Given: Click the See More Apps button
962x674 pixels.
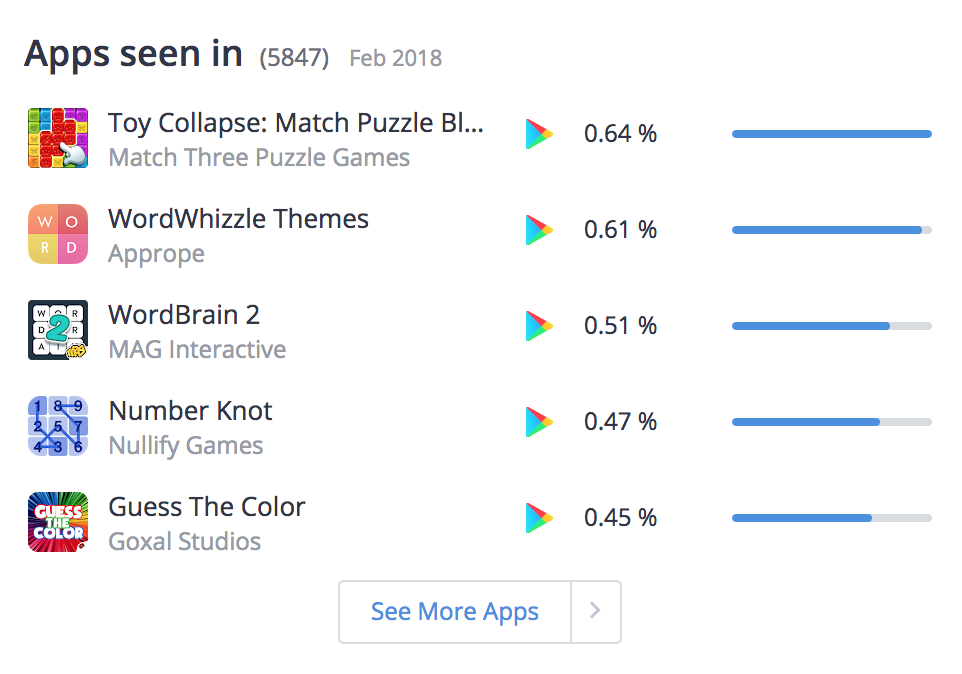Looking at the screenshot, I should click(455, 611).
